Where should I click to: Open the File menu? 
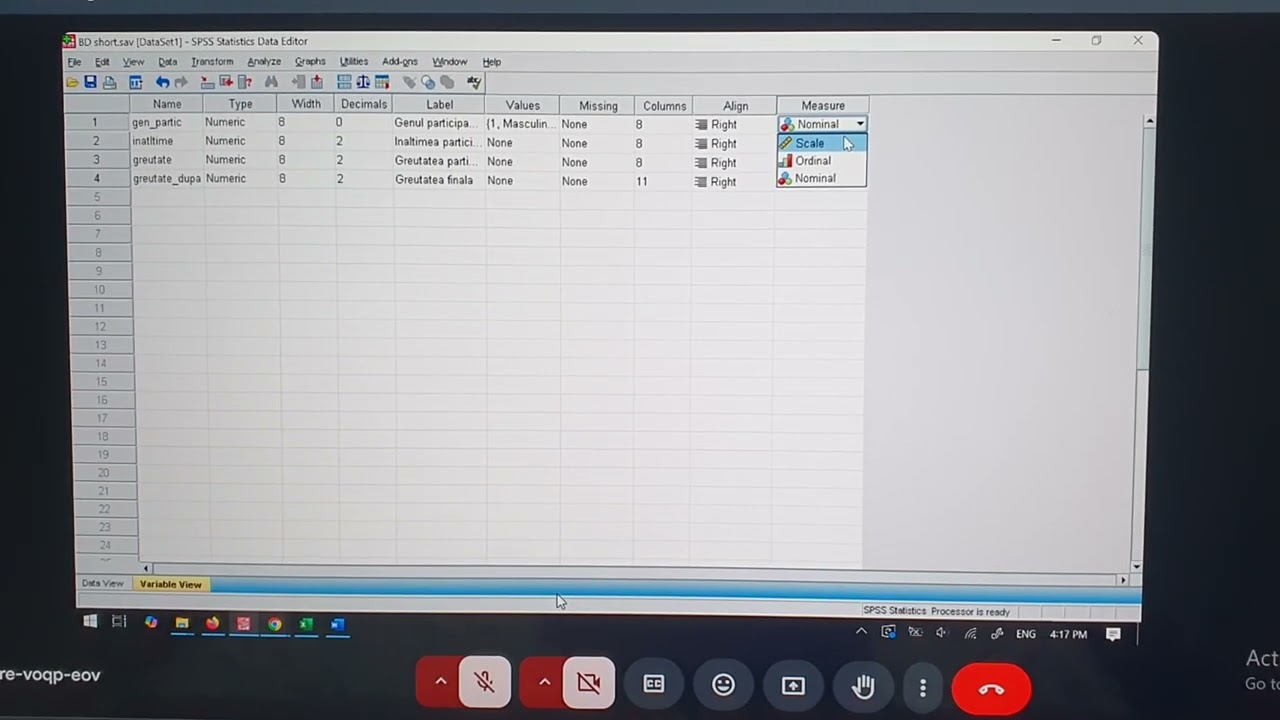pos(74,62)
